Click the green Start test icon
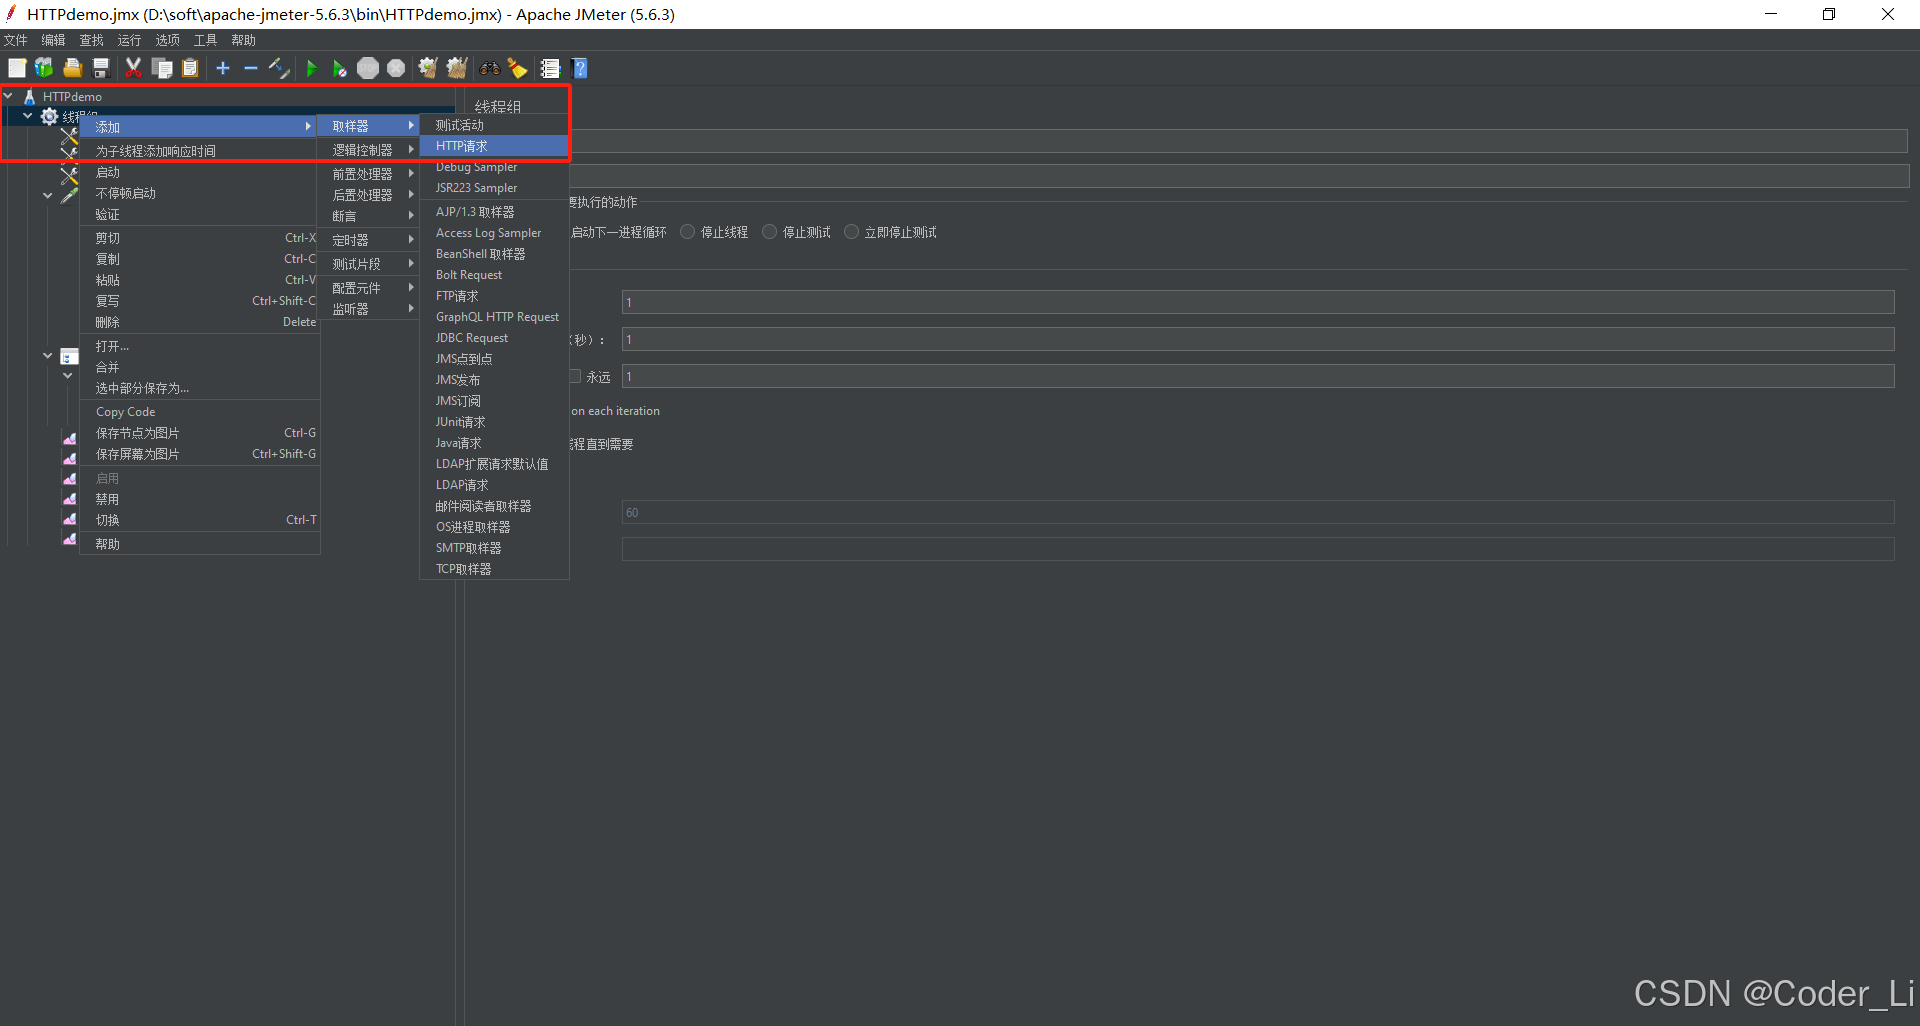The width and height of the screenshot is (1920, 1026). click(x=312, y=68)
